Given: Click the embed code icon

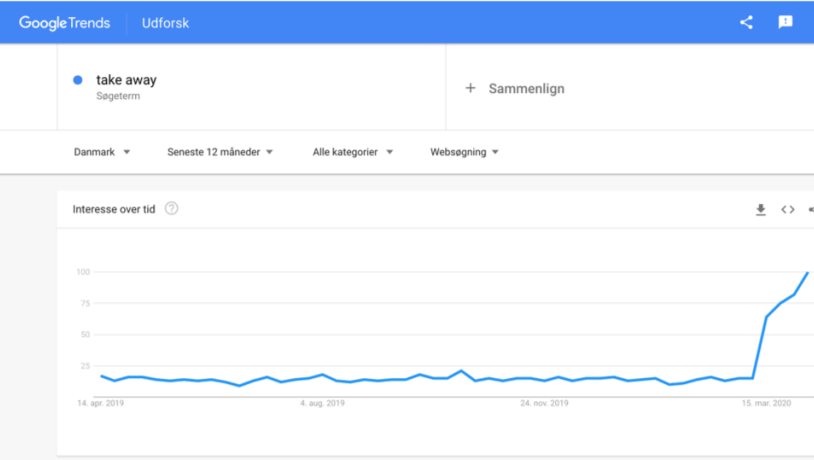Looking at the screenshot, I should pyautogui.click(x=788, y=209).
